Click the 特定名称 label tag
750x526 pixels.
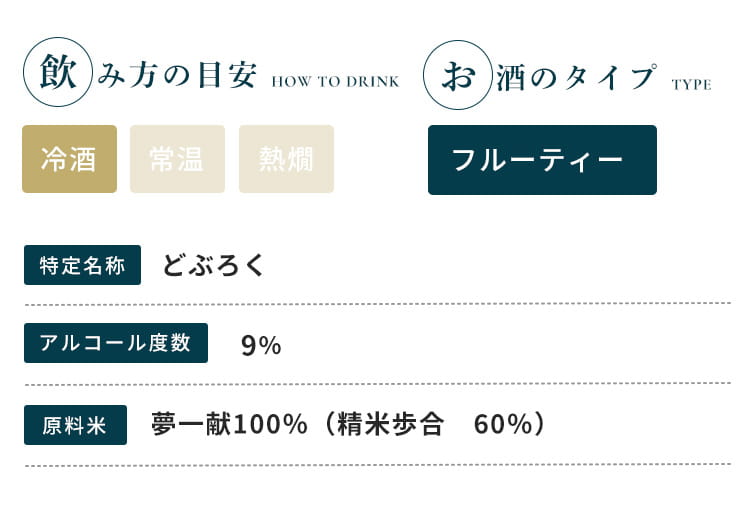(x=82, y=265)
